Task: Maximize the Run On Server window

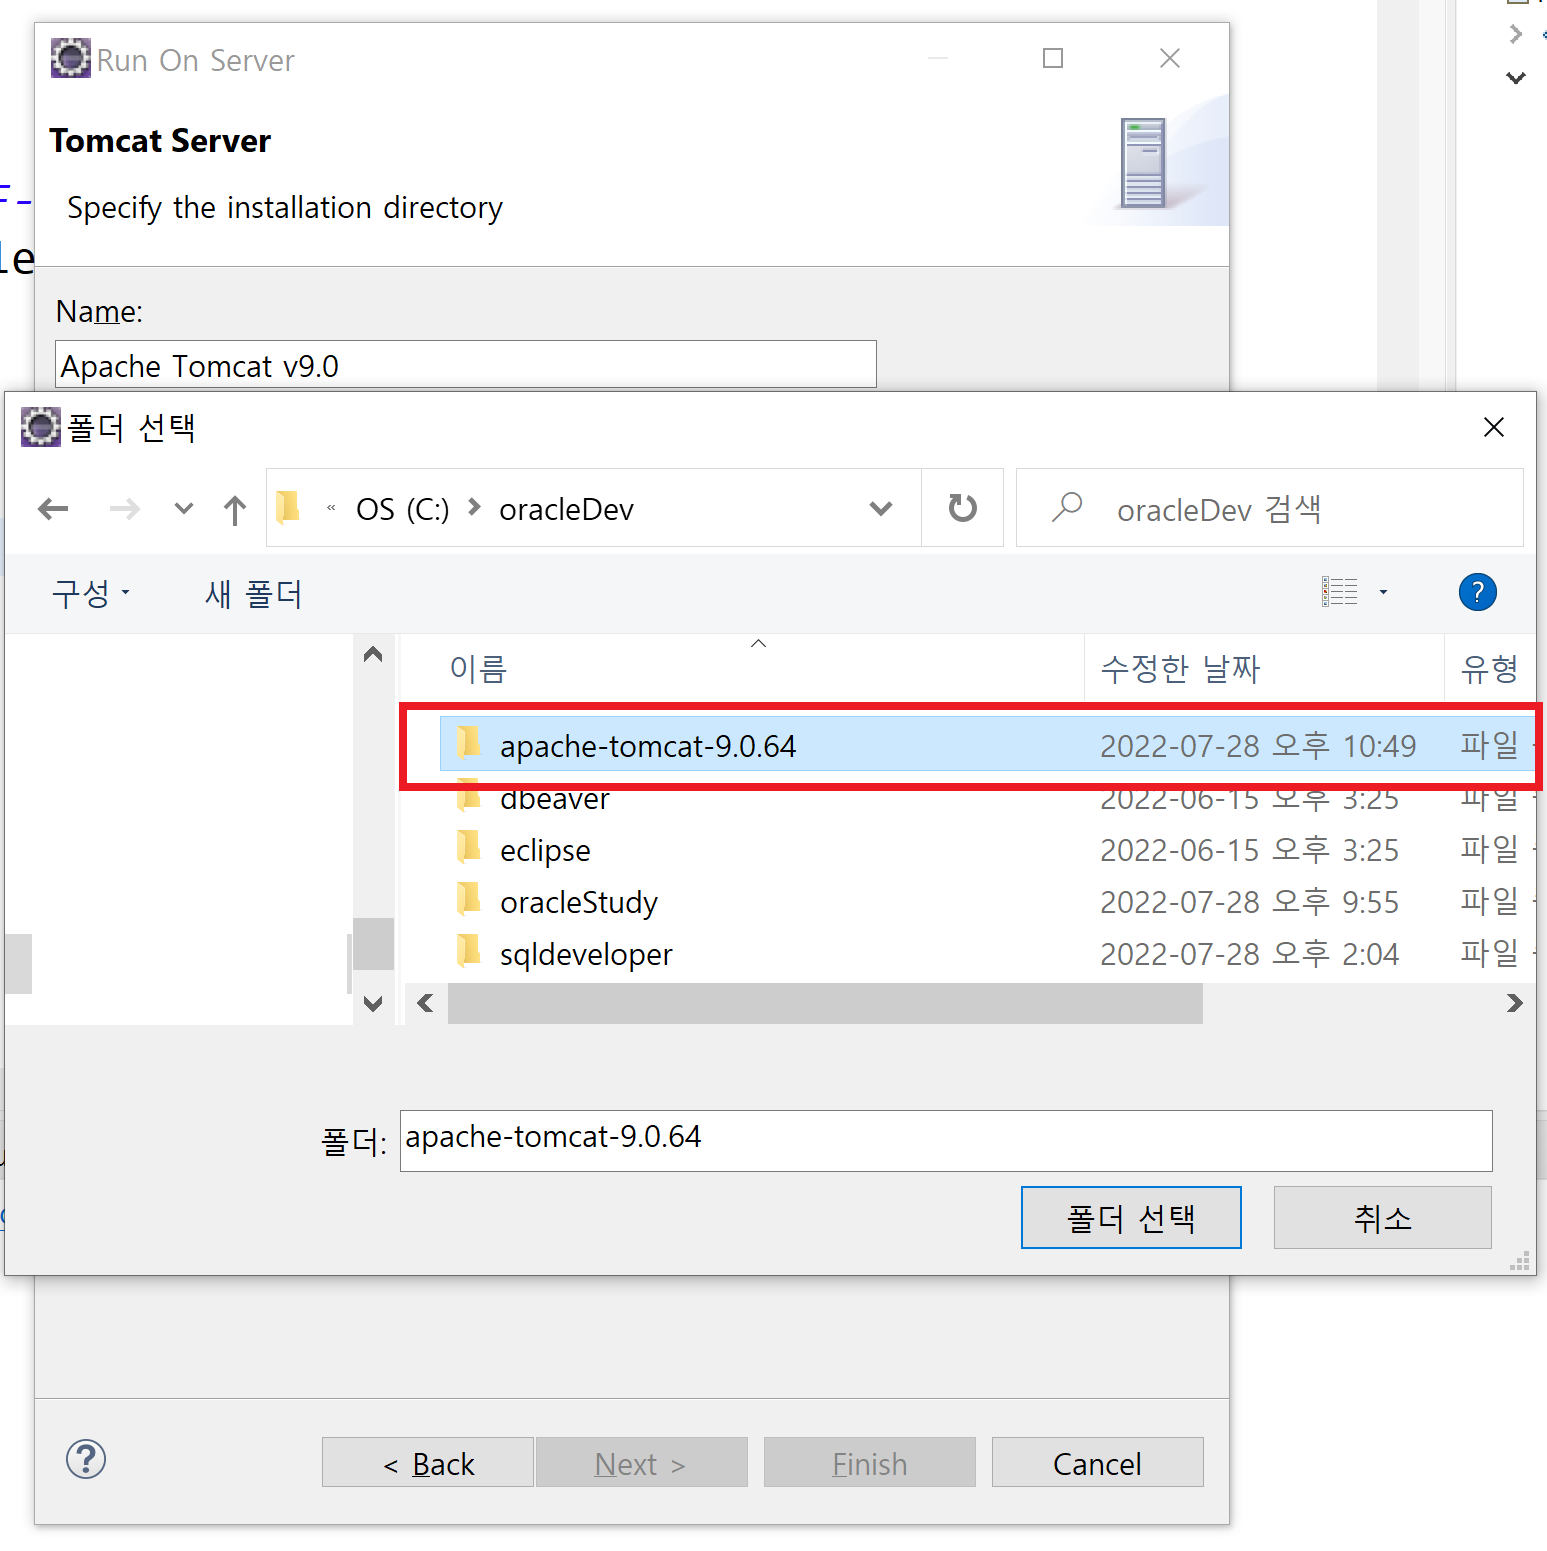Action: pos(1053,58)
